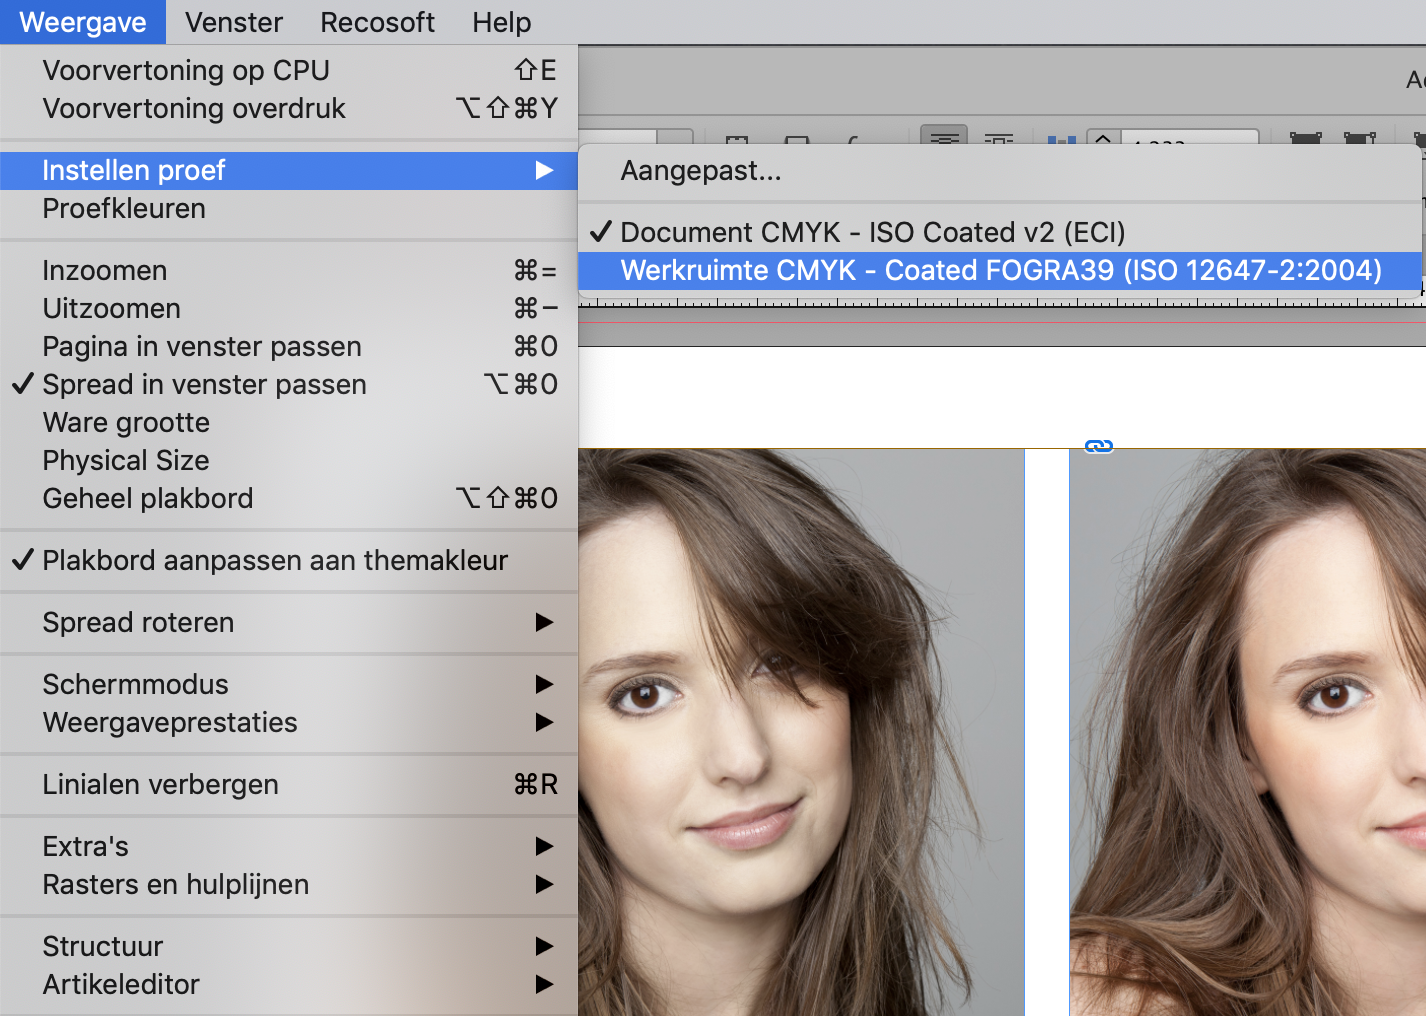
Task: Click the chain link badge on the image frame
Action: (x=1099, y=446)
